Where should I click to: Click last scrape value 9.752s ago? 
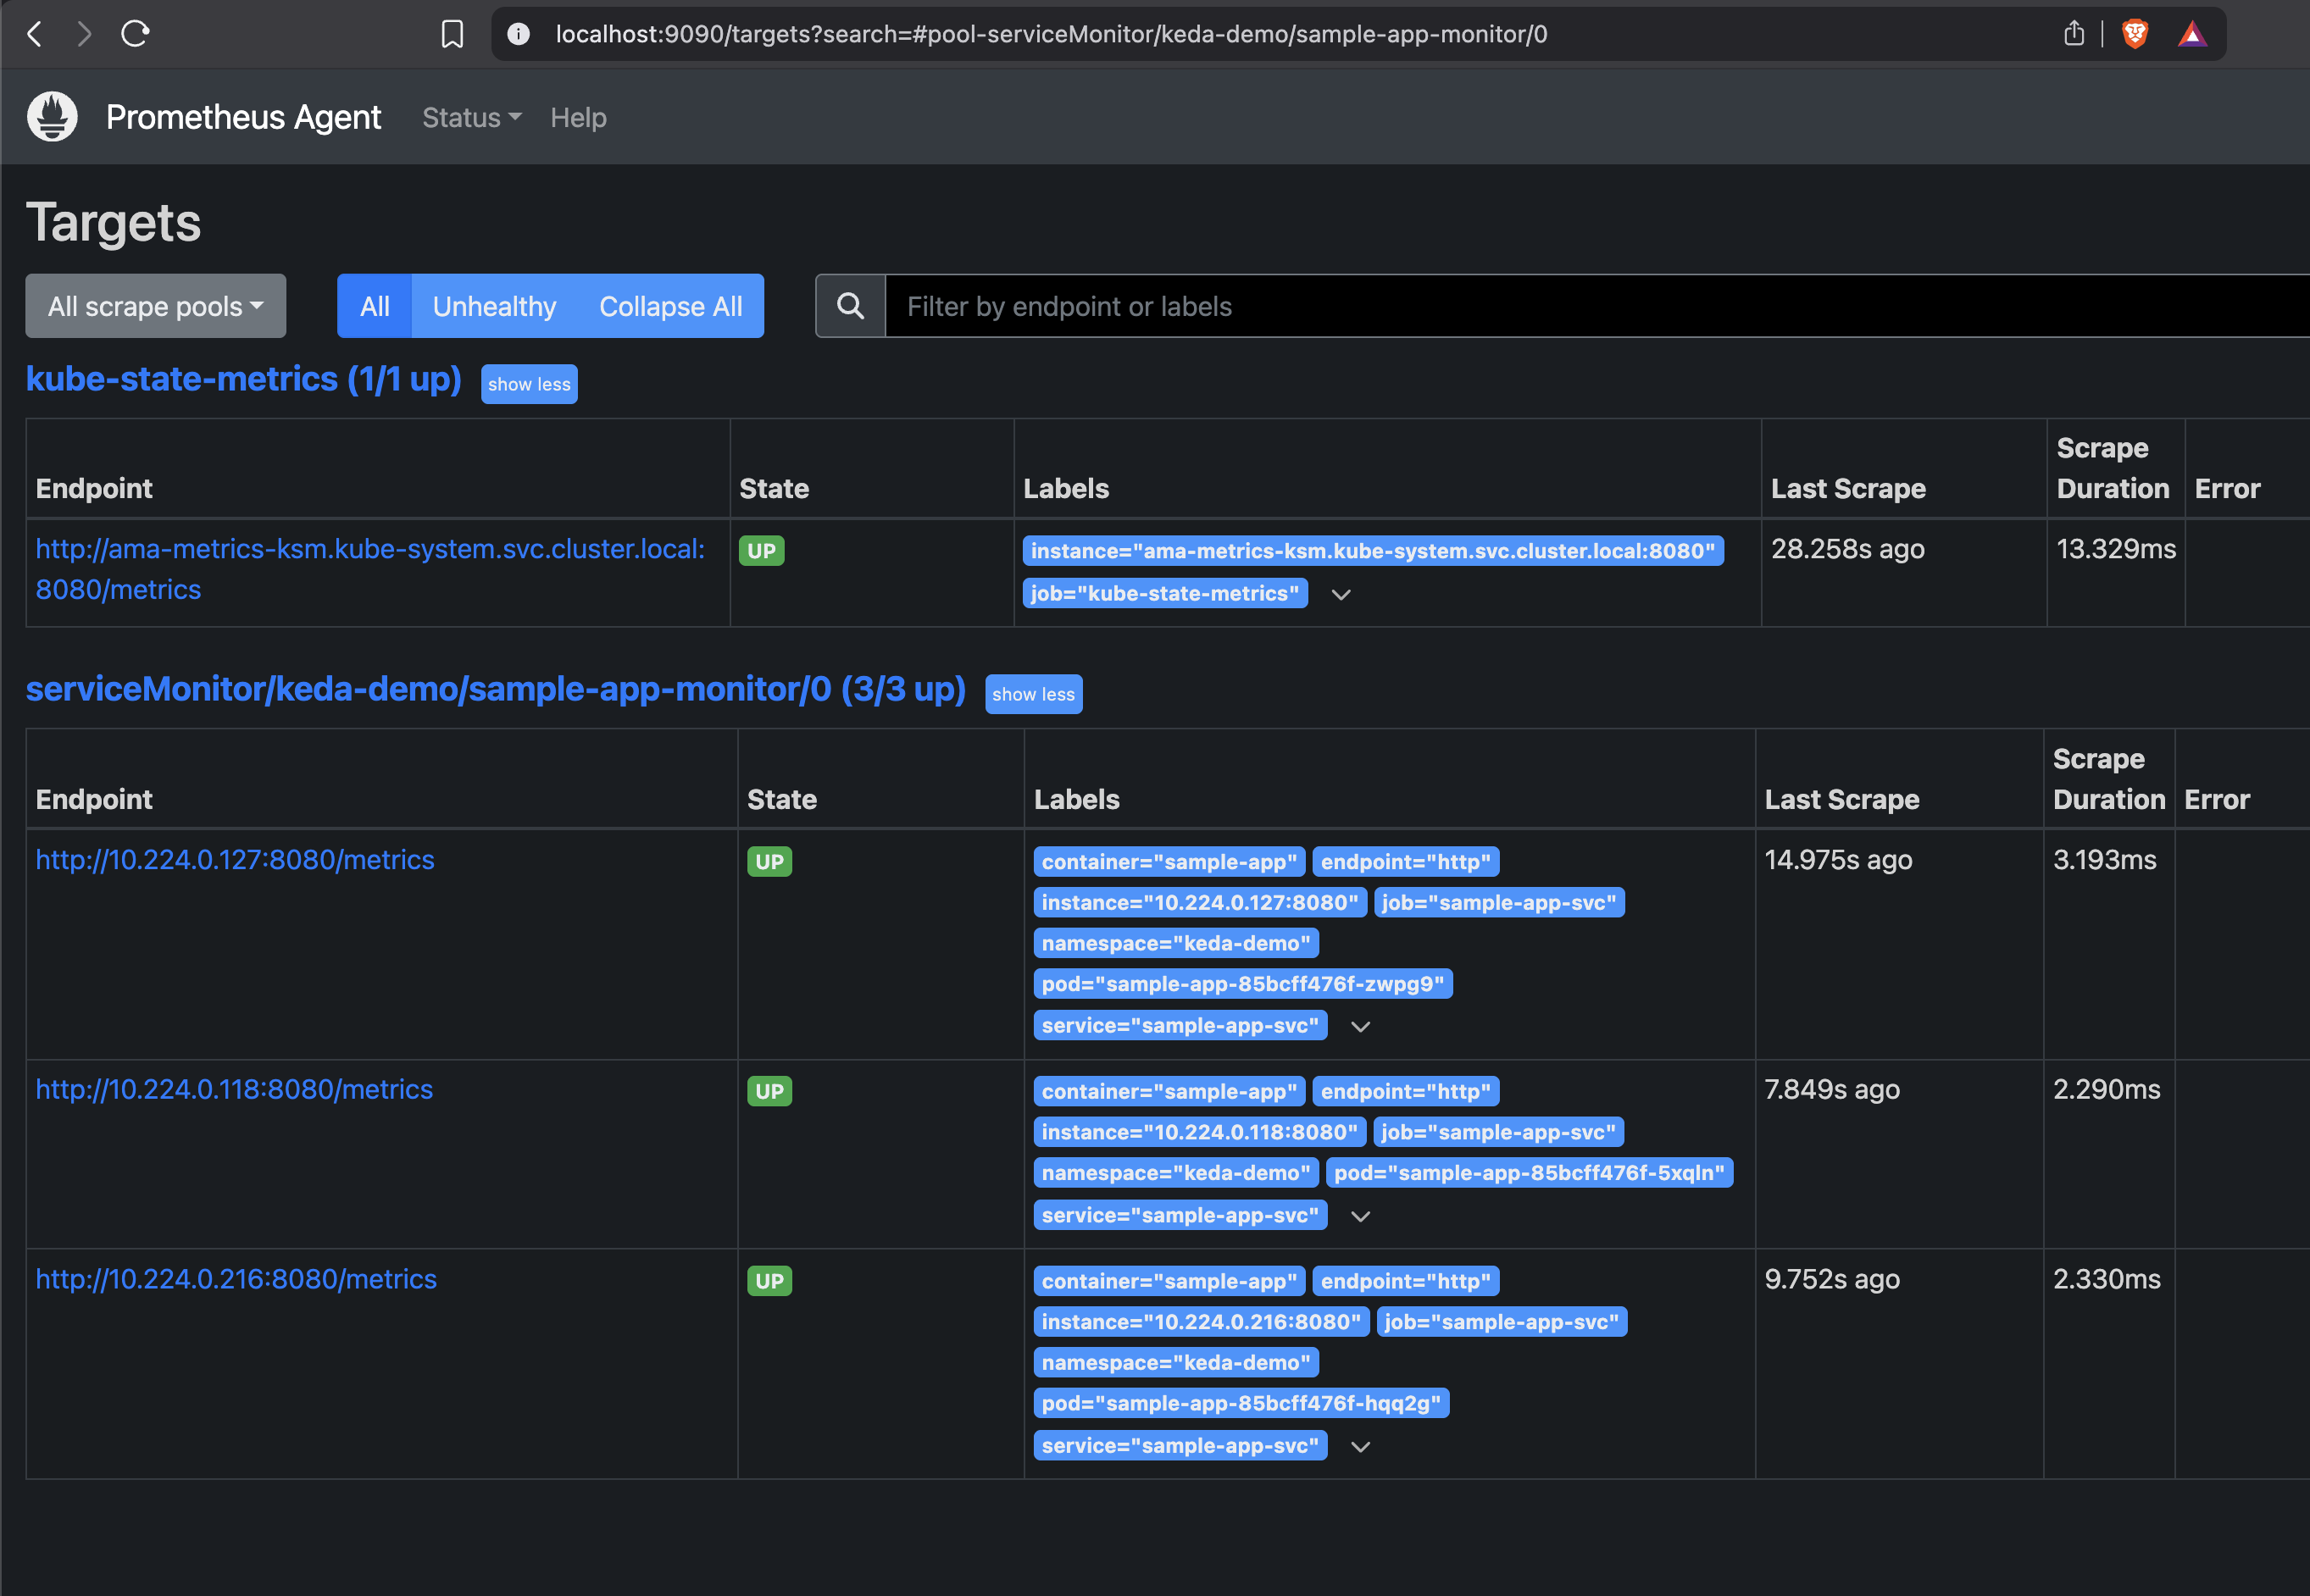(x=1832, y=1279)
